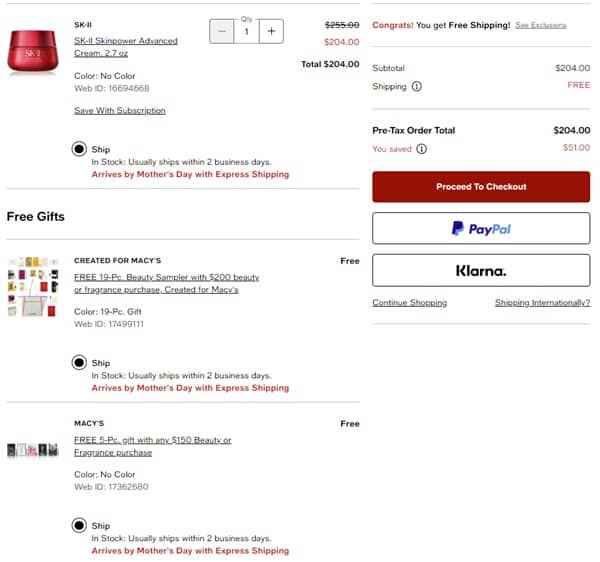Click Save With Subscription link
Screen dimensions: 600x562
tap(116, 110)
